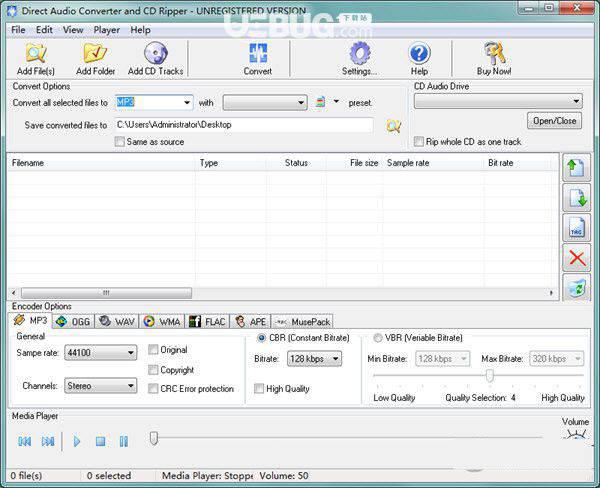Sort the list by the Filename column

click(x=101, y=163)
